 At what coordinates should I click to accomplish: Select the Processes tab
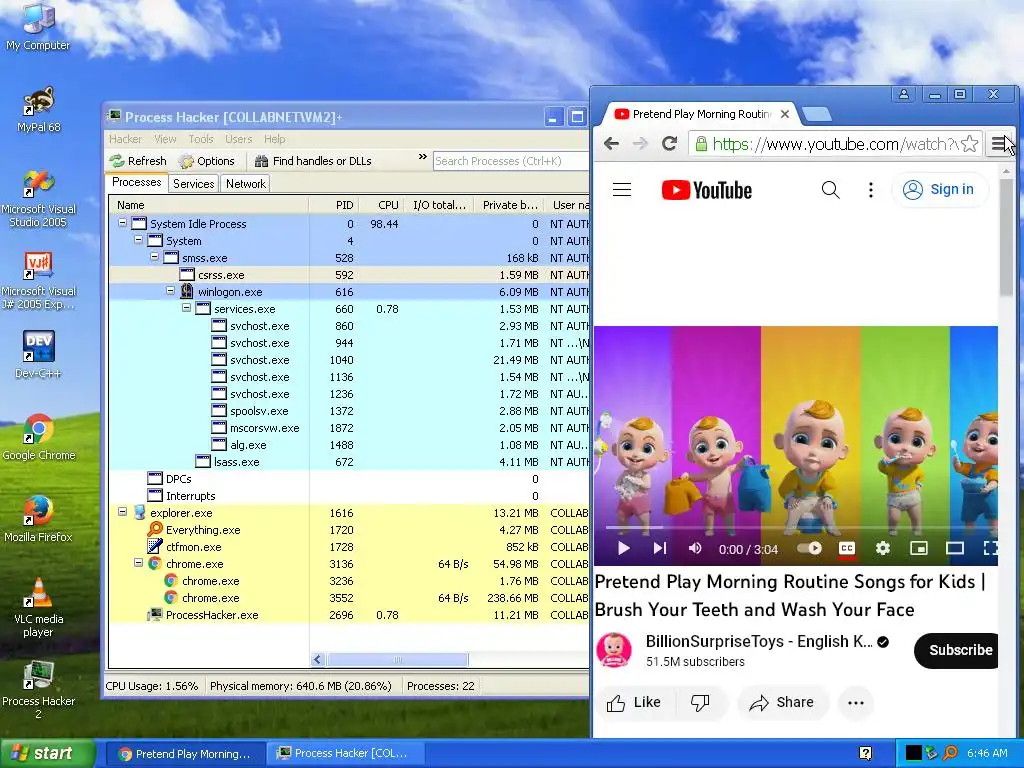pos(136,182)
